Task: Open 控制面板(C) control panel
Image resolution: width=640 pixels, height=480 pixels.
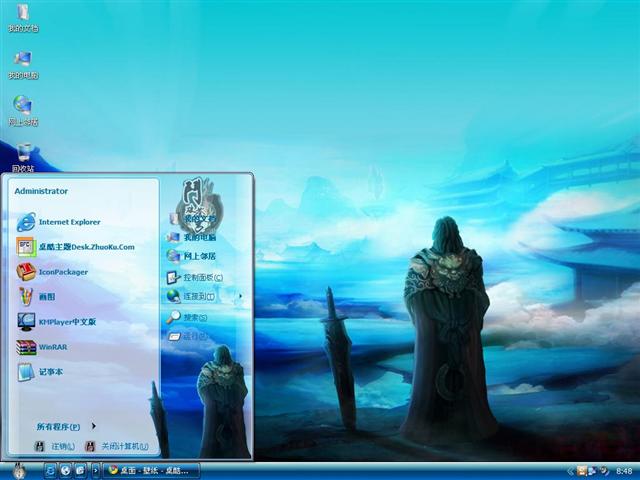Action: click(195, 278)
